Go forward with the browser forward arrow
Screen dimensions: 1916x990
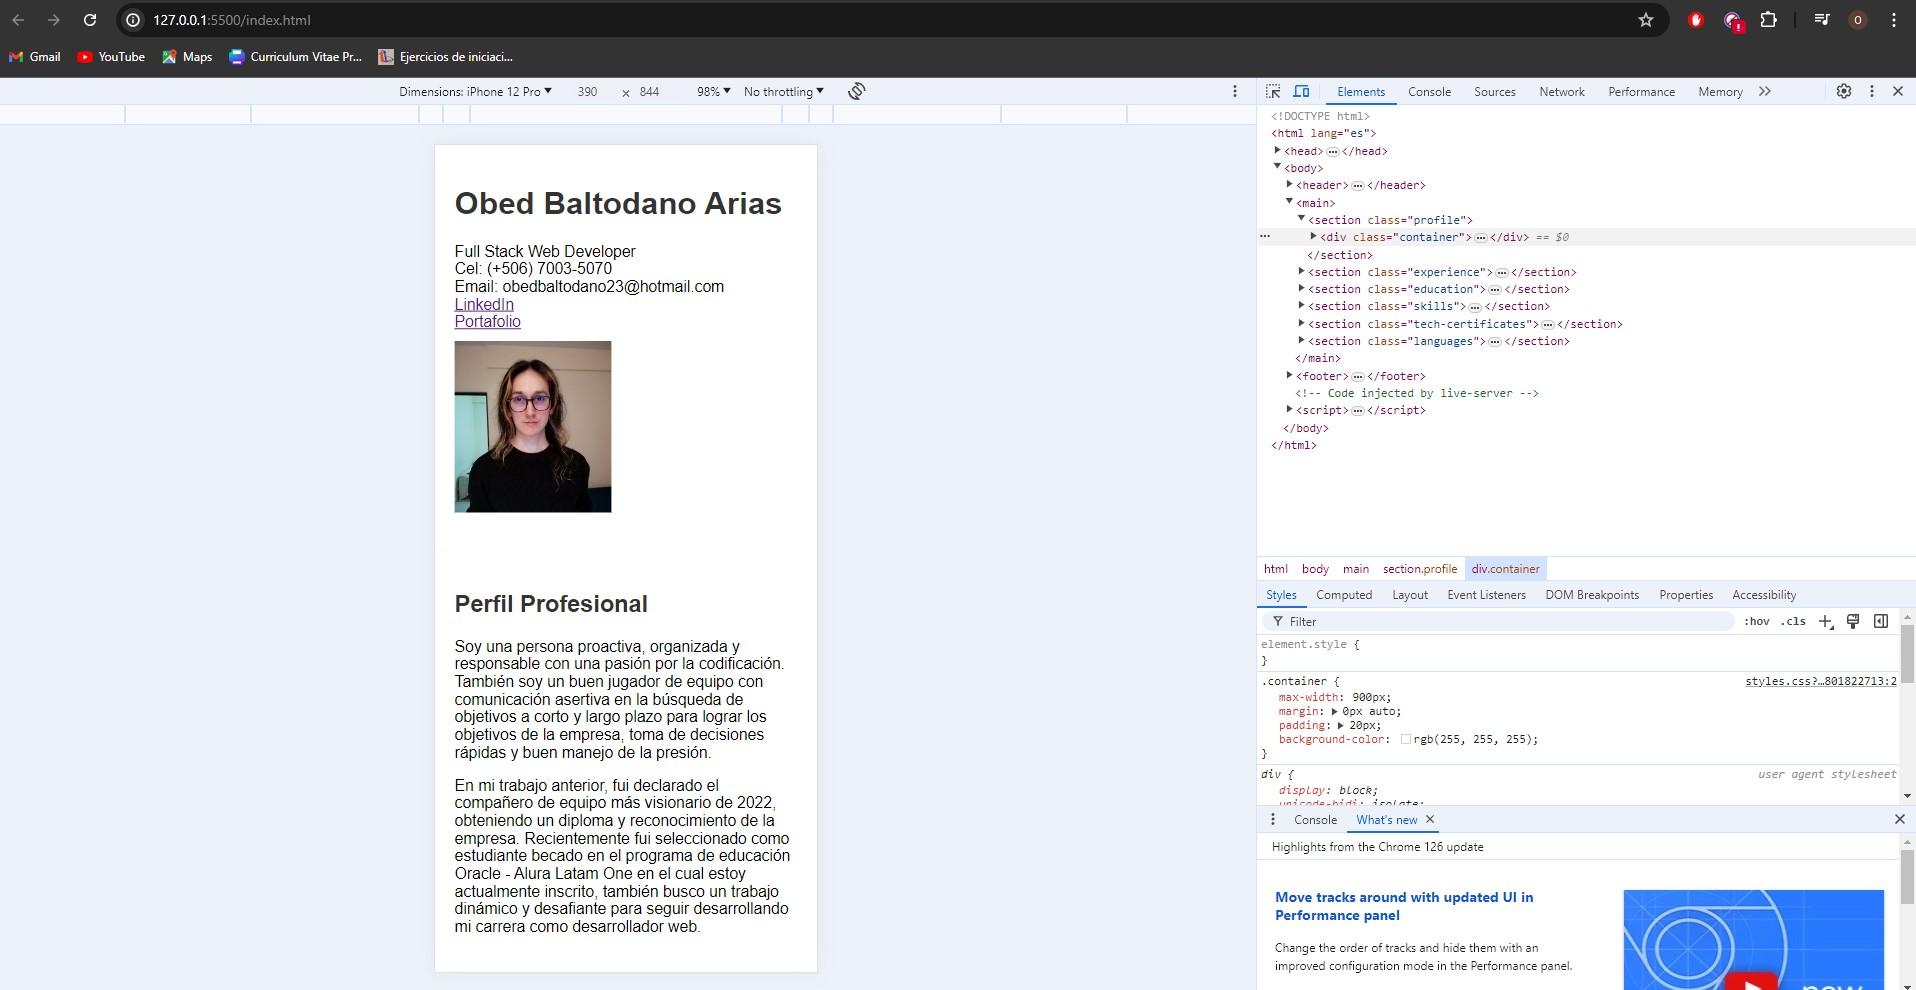(x=54, y=20)
